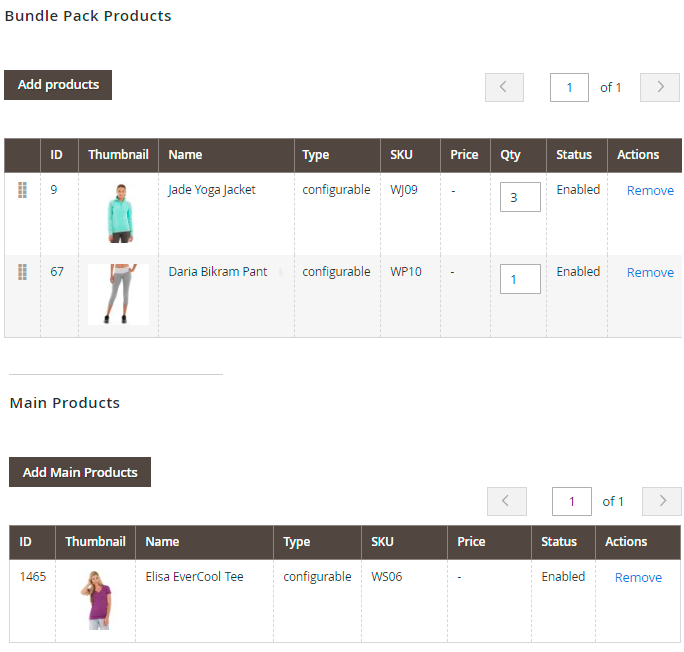Click the Bundle Pack page number field
Viewport: 684px width, 652px height.
pos(569,87)
